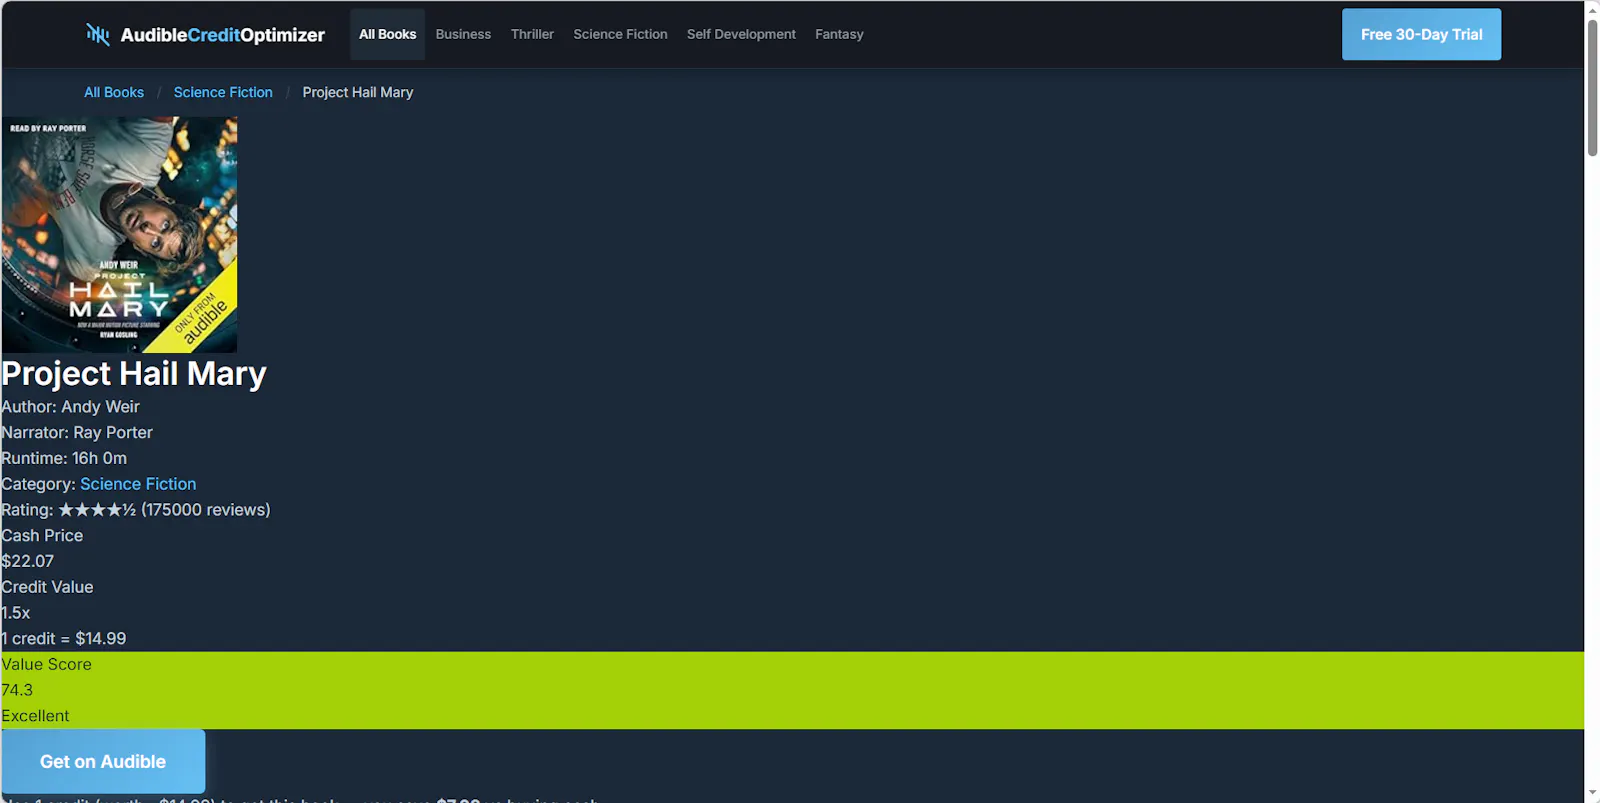Click the Cash Price label
Image resolution: width=1600 pixels, height=803 pixels.
point(42,536)
